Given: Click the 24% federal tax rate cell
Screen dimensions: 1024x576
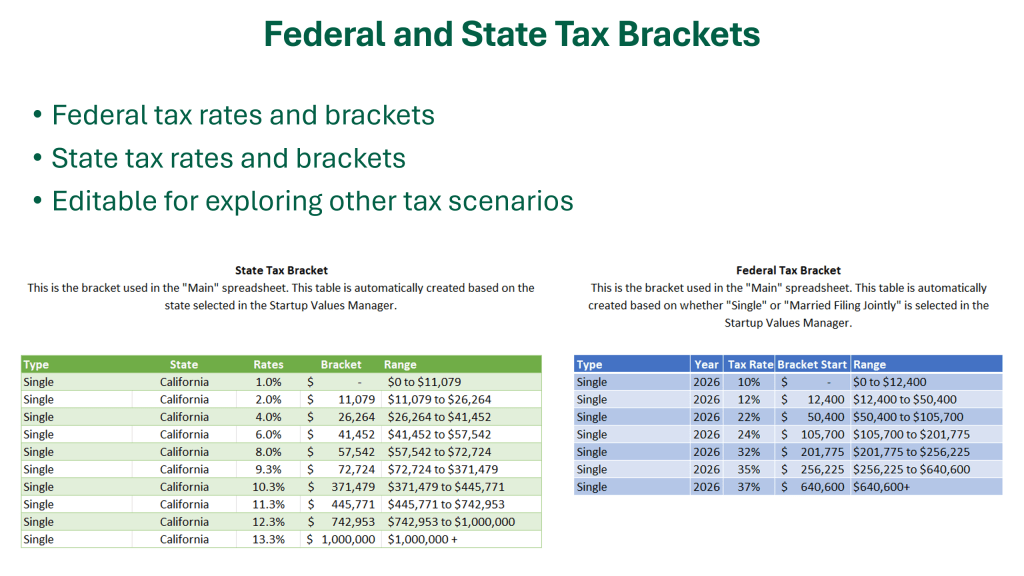Looking at the screenshot, I should click(x=749, y=435).
